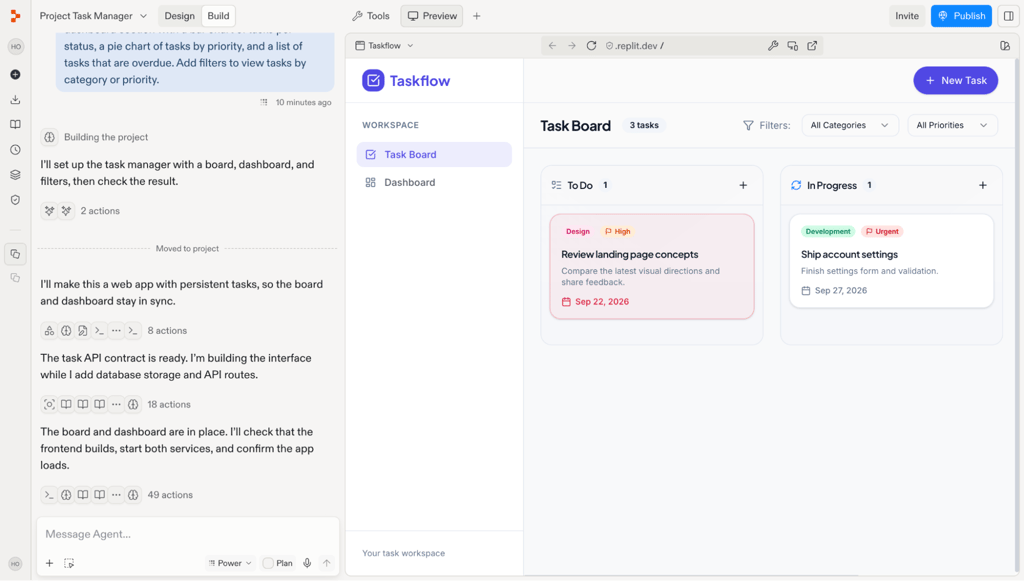Switch to the Design tab
The height and width of the screenshot is (581, 1024).
180,16
